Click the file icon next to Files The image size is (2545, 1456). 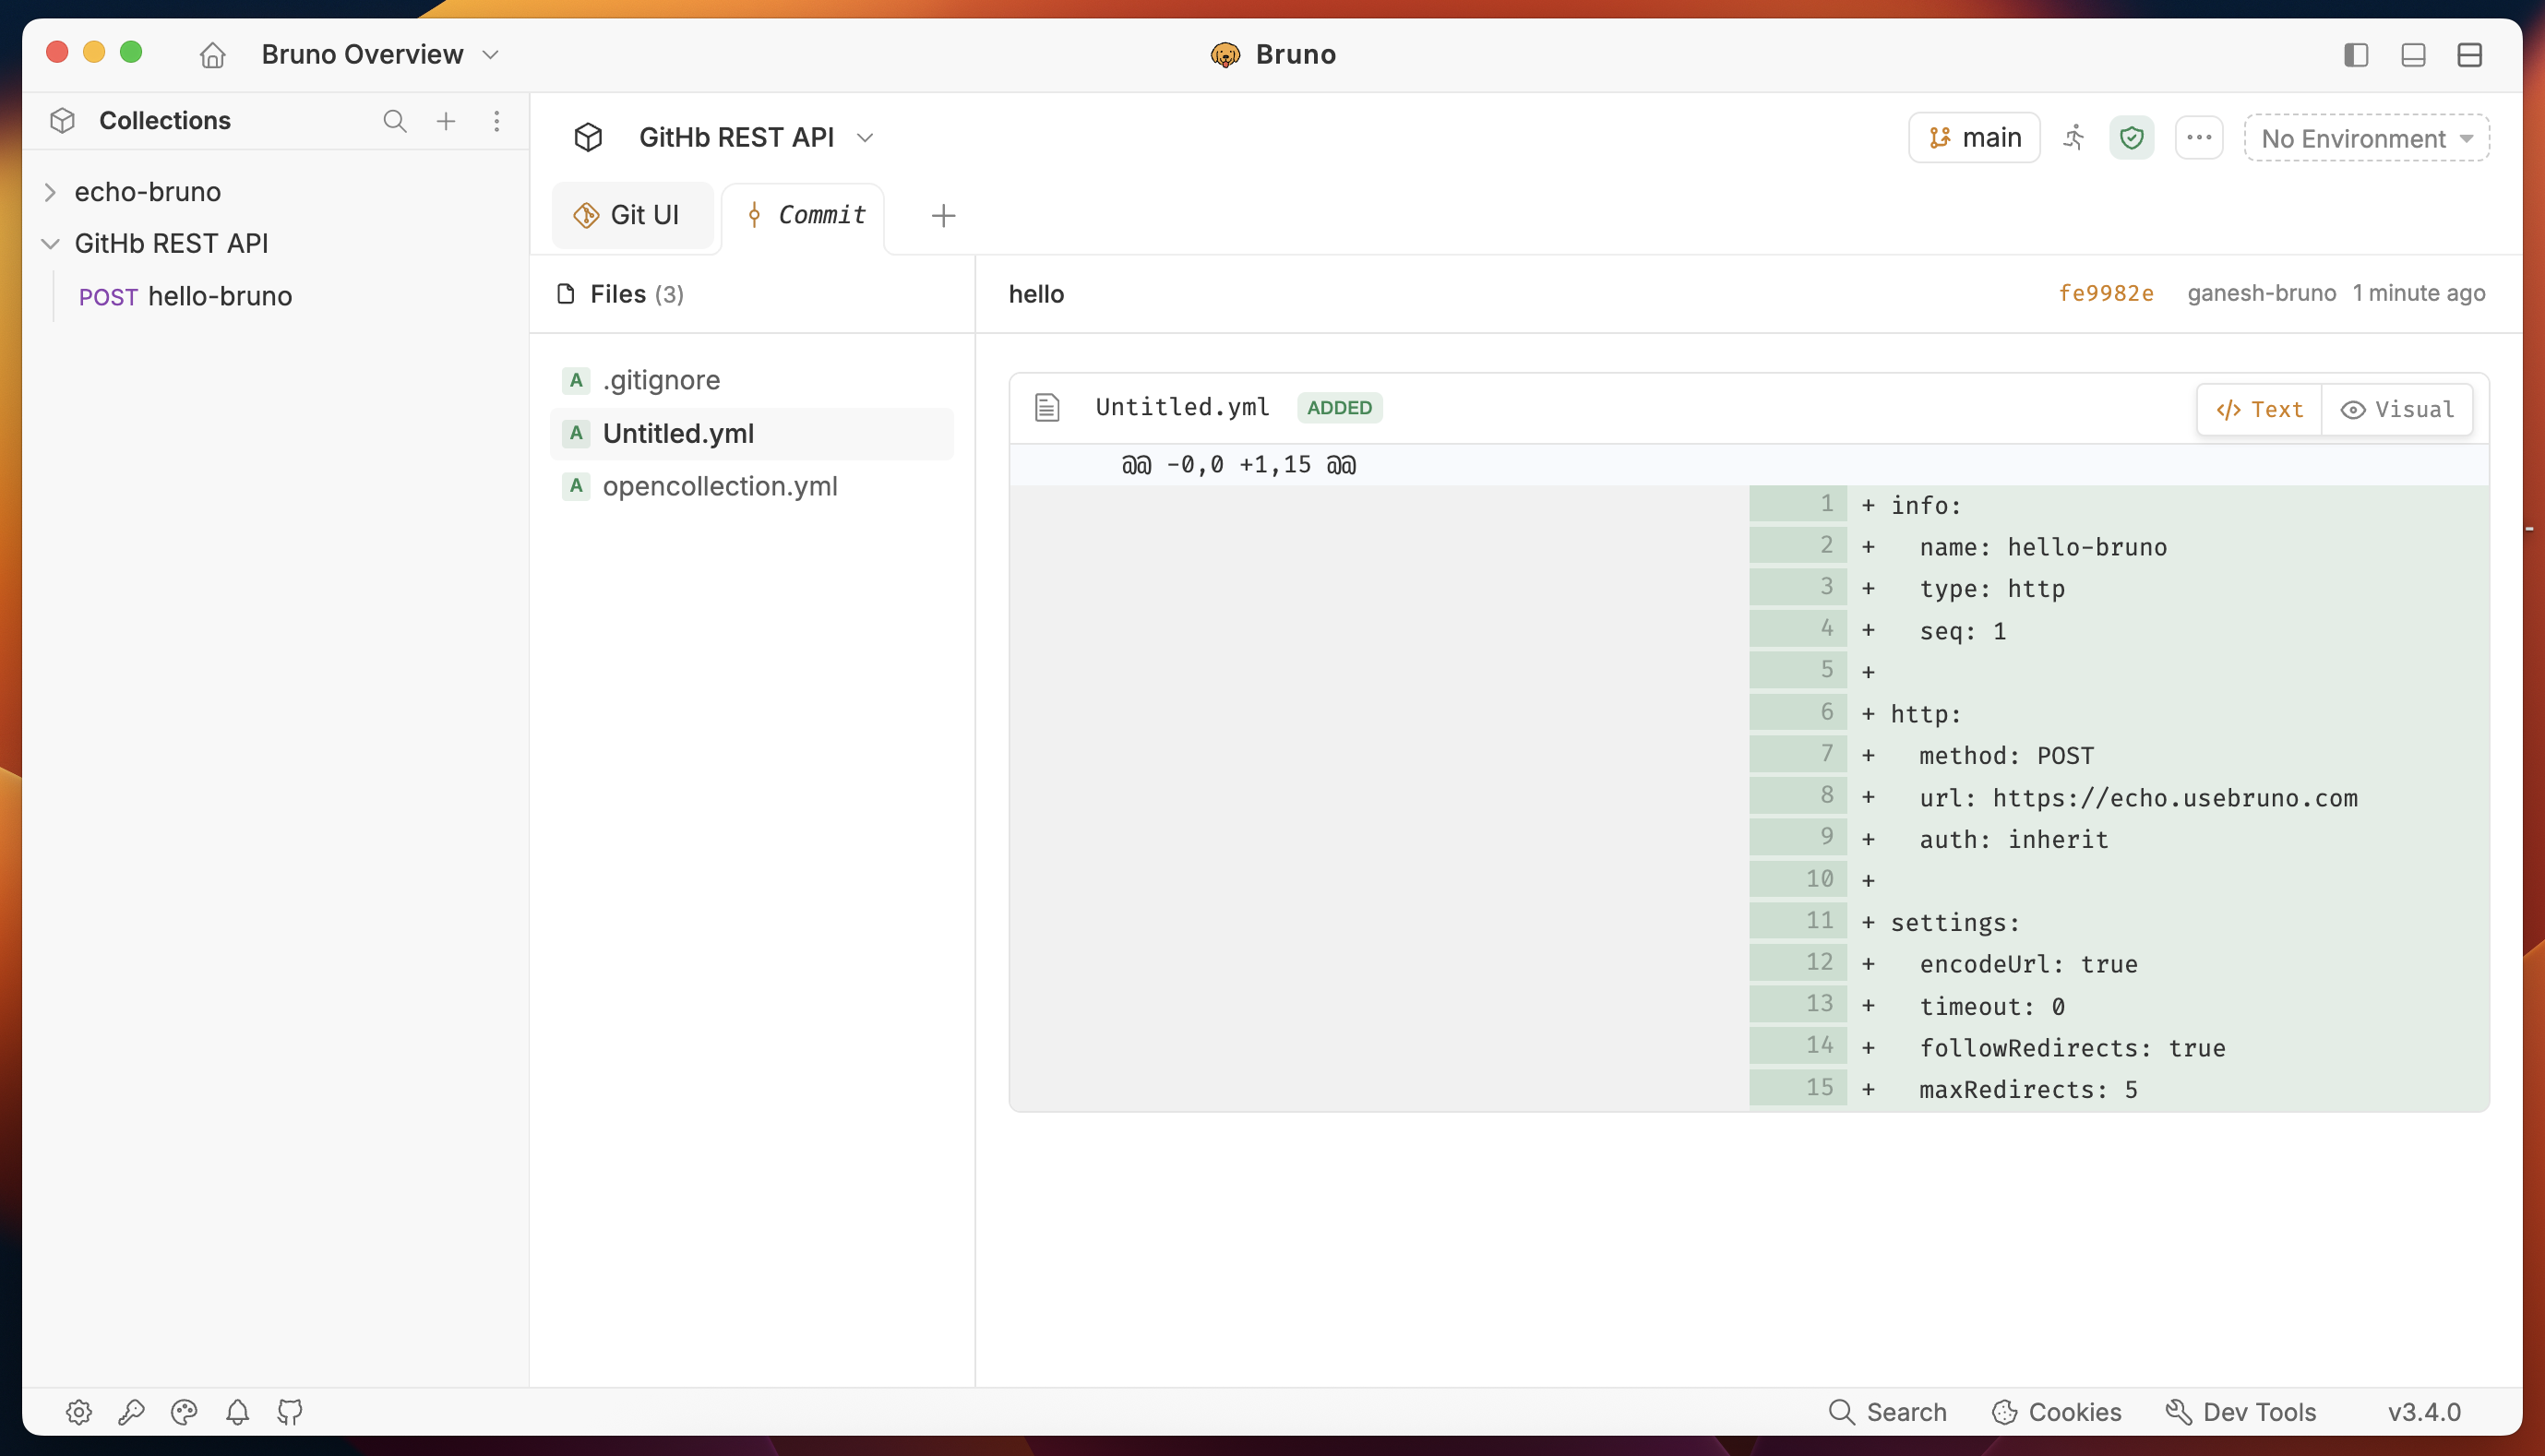click(566, 293)
